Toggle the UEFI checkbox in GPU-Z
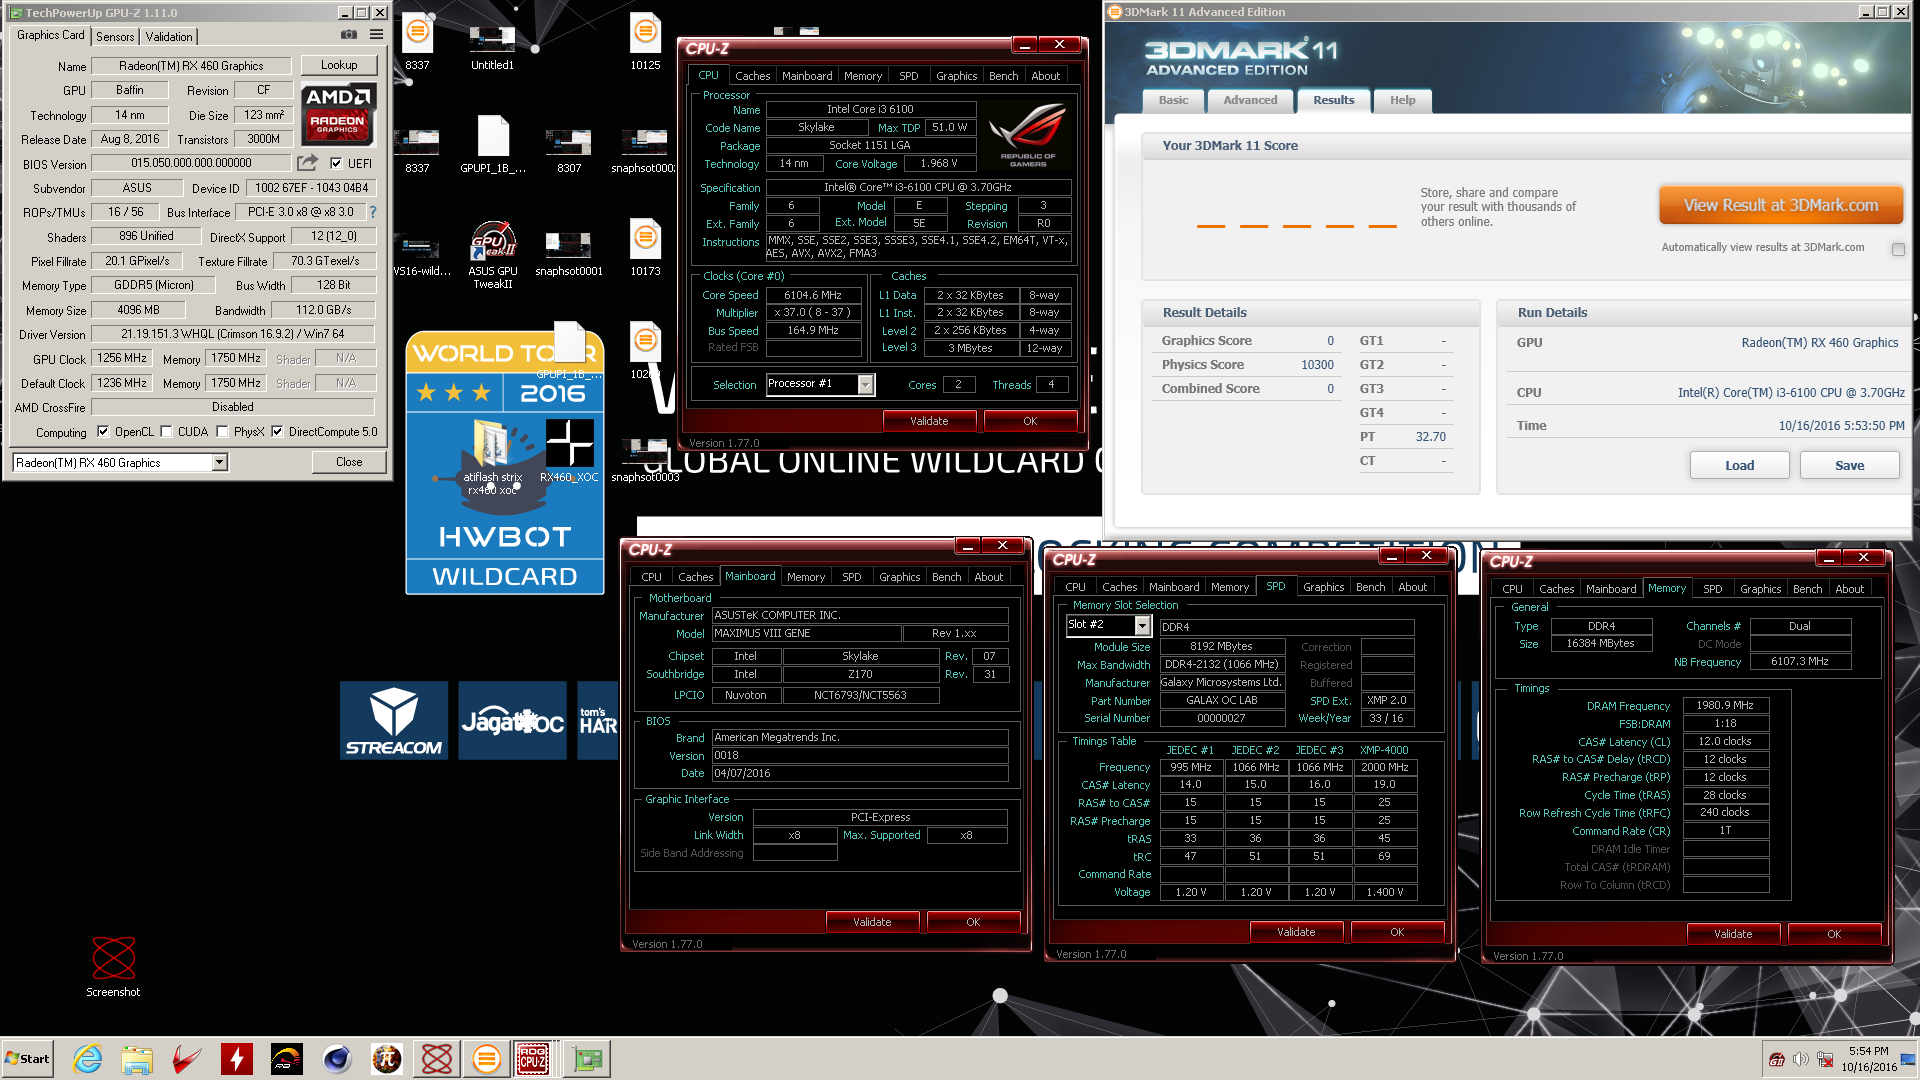 pyautogui.click(x=336, y=163)
